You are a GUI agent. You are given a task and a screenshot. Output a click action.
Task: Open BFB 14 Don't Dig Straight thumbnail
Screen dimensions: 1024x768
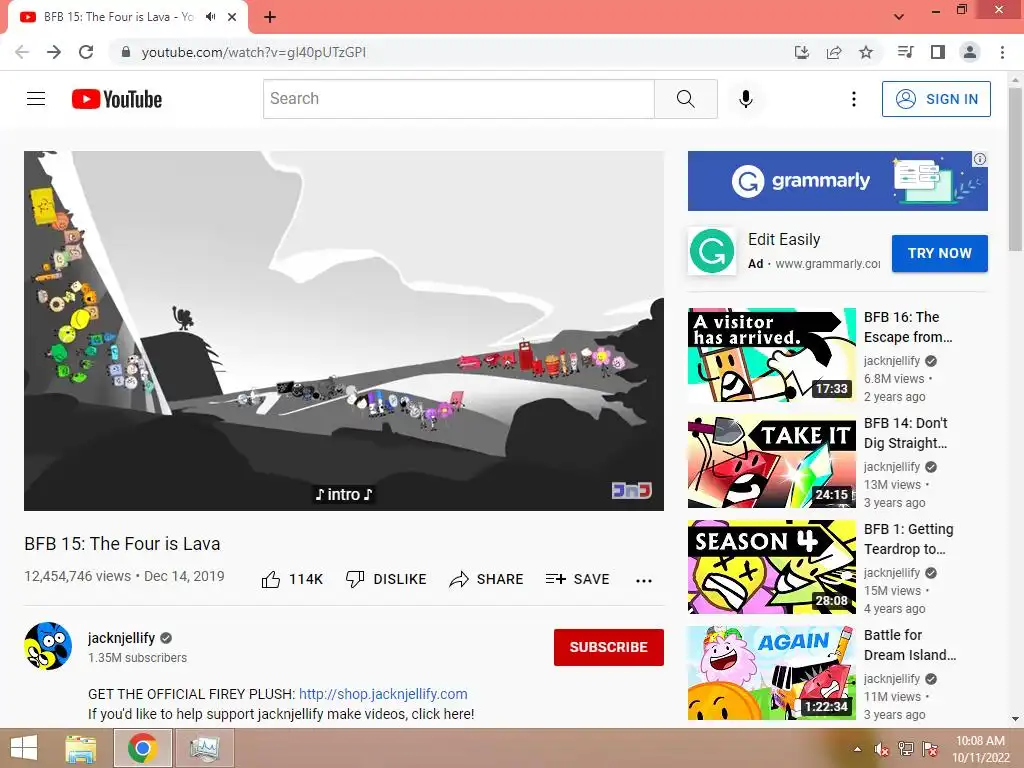[771, 461]
